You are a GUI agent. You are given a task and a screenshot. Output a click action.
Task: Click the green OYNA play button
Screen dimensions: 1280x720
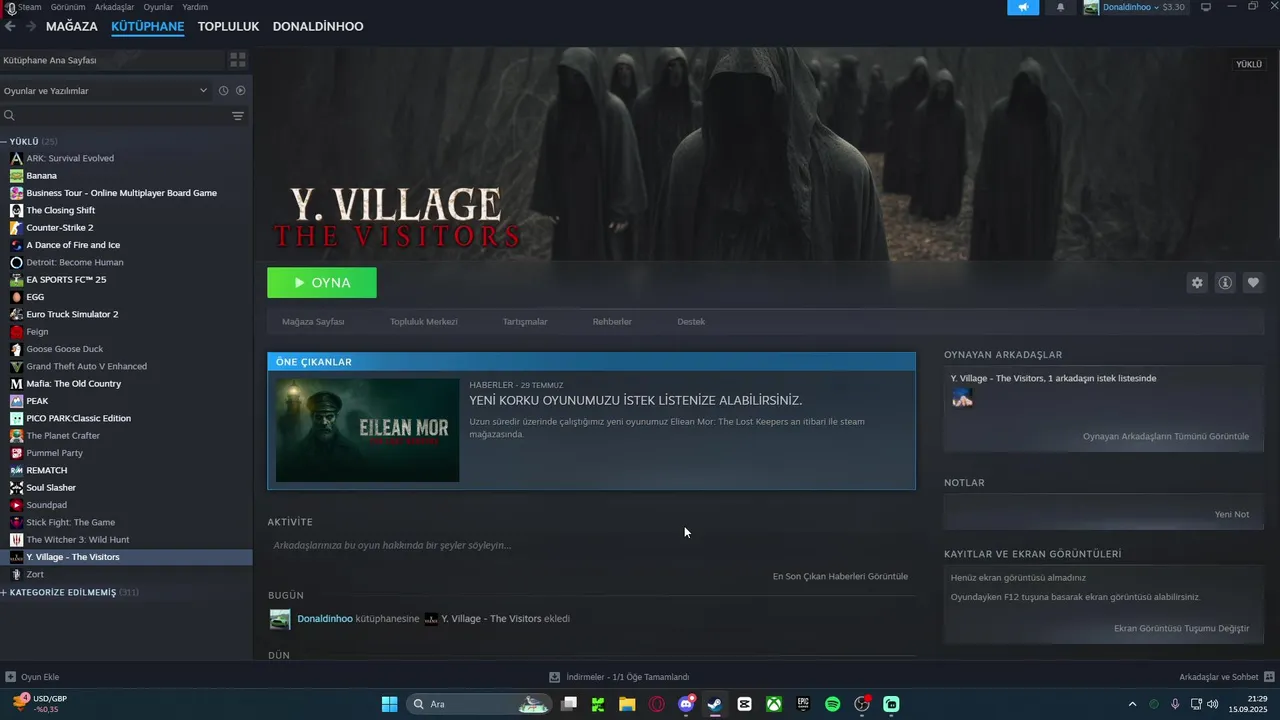[x=322, y=283]
